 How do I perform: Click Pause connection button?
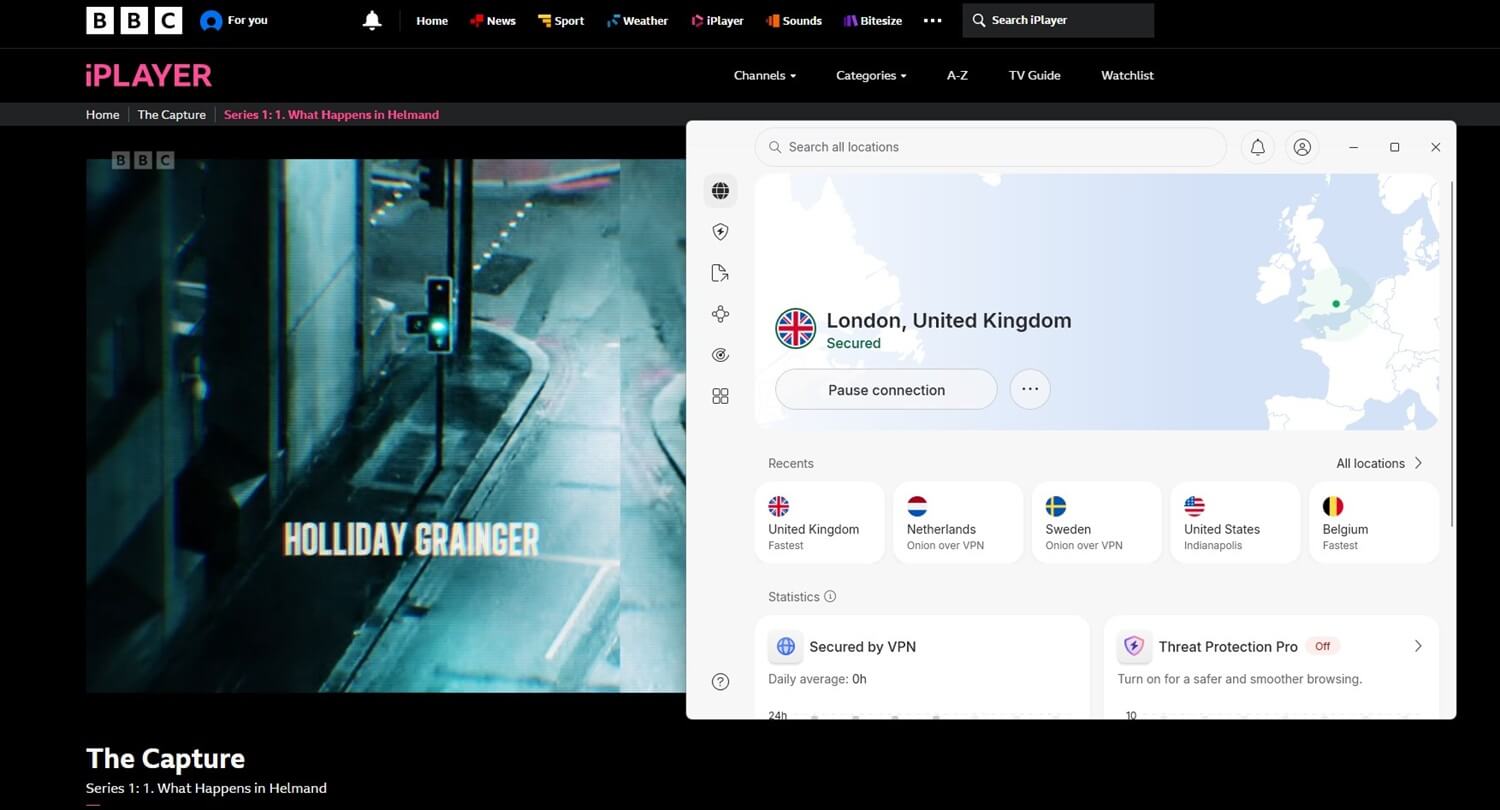(x=886, y=390)
